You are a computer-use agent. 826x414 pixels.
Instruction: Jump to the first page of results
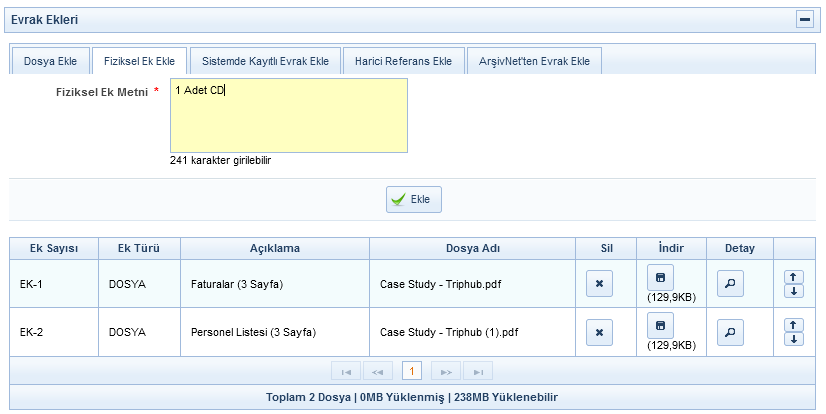346,372
